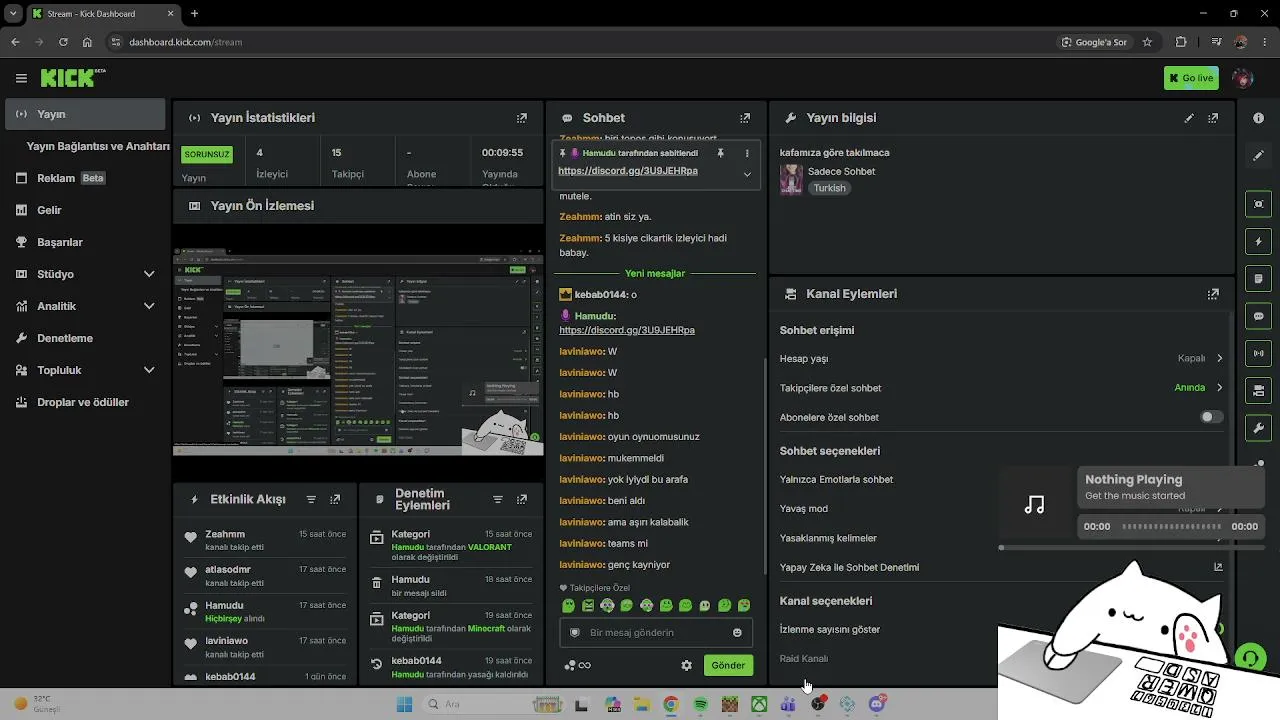This screenshot has width=1280, height=720.
Task: Click in the Bir mesaj gönderin field
Action: point(655,632)
